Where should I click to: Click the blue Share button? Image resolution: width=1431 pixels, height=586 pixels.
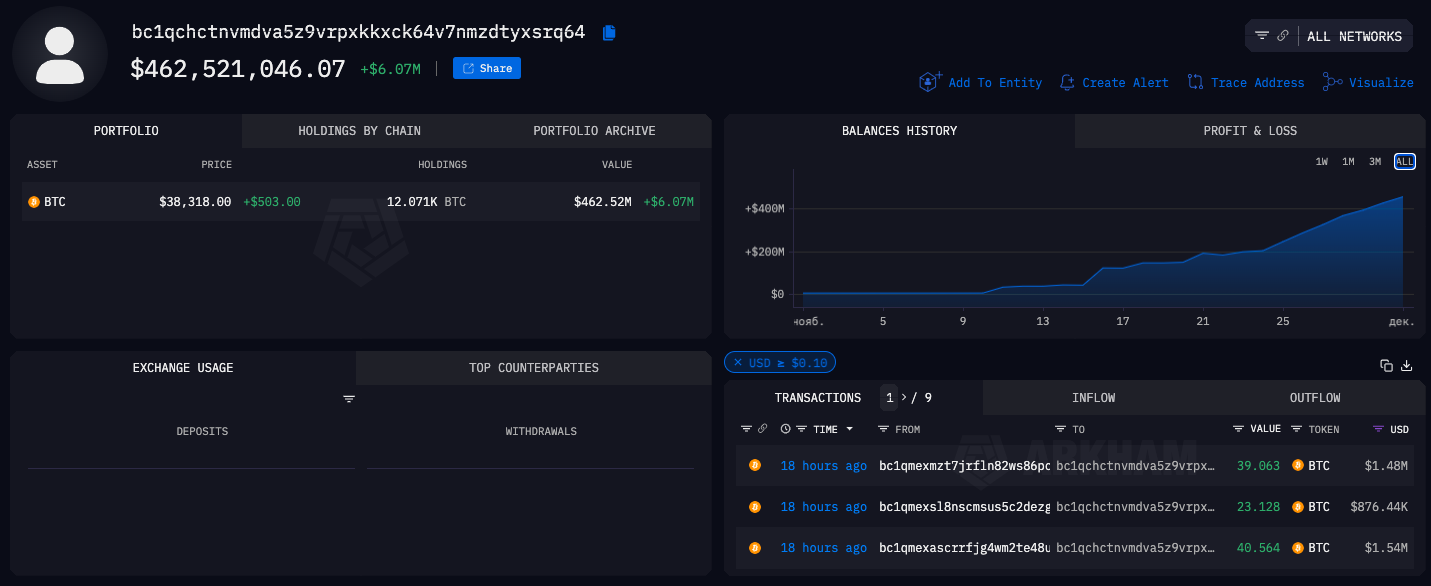point(487,68)
